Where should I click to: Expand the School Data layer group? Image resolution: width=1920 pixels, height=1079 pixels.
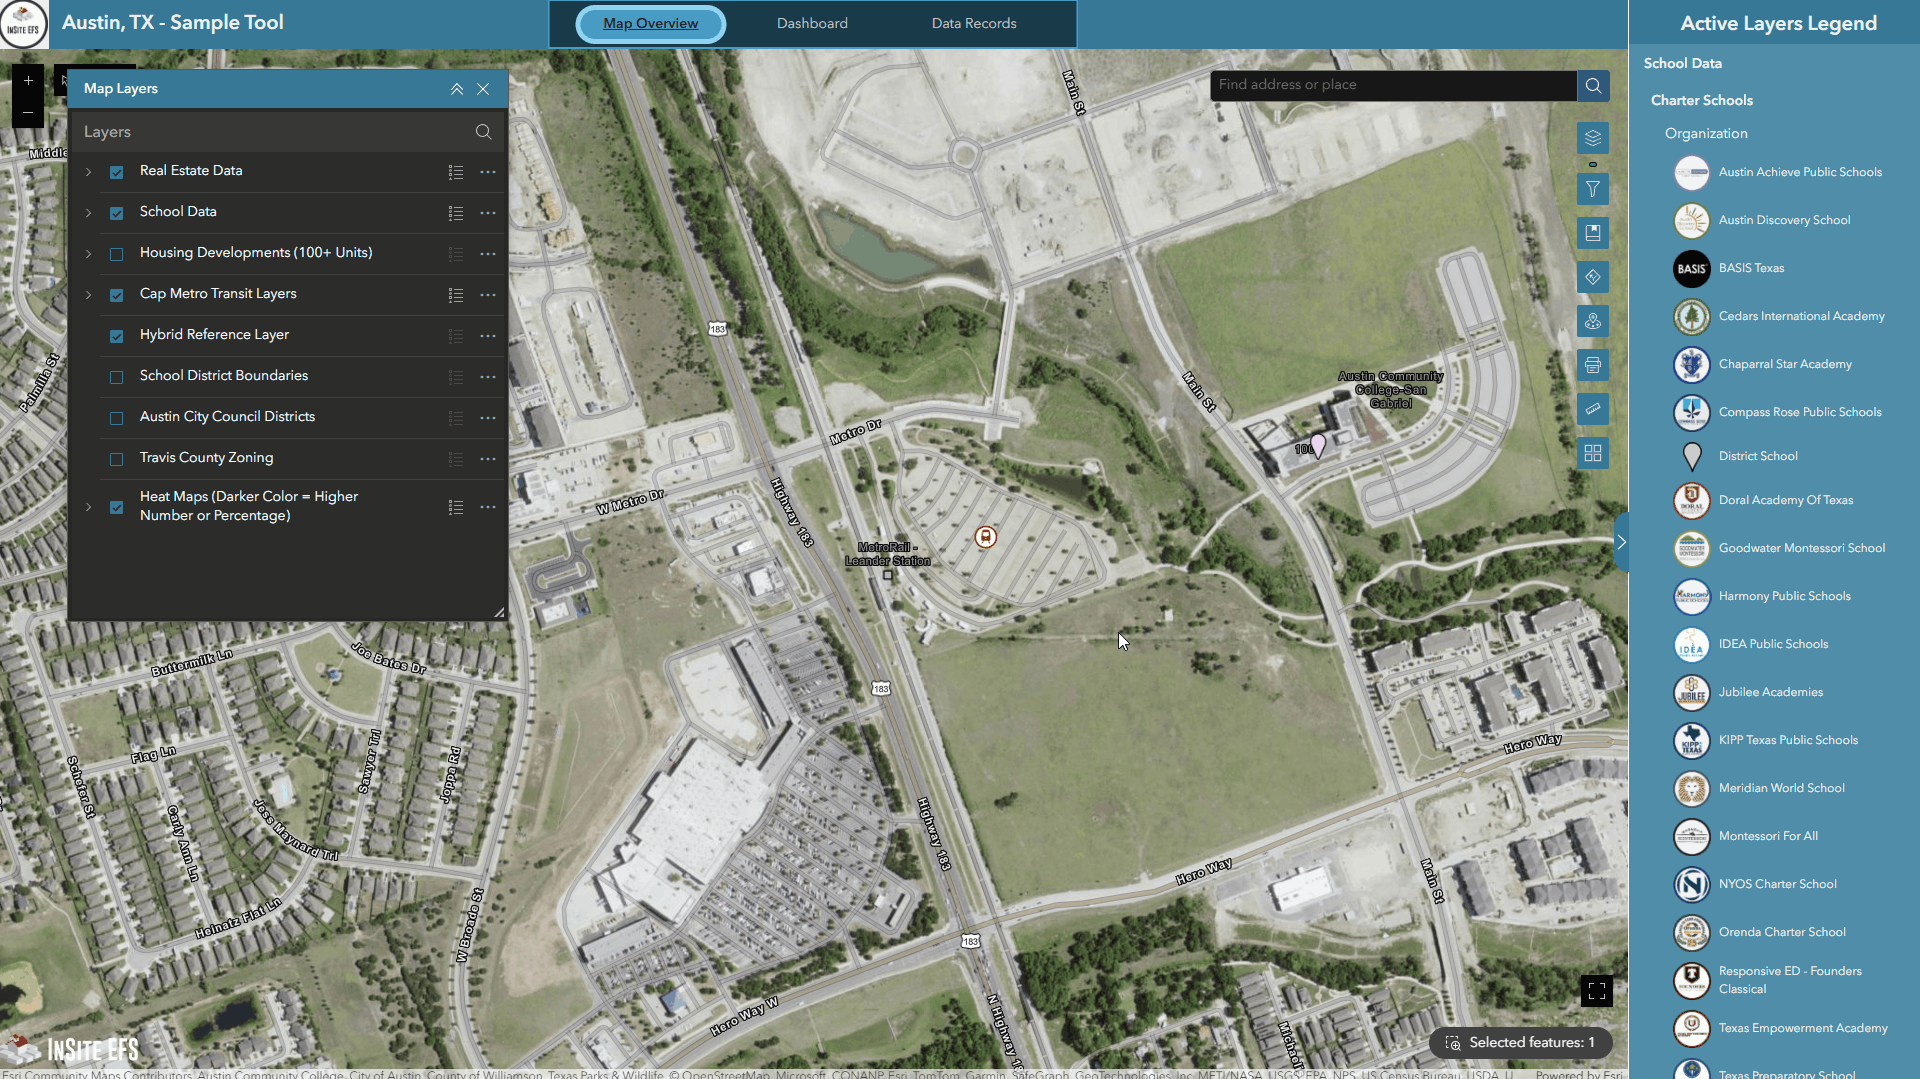89,213
